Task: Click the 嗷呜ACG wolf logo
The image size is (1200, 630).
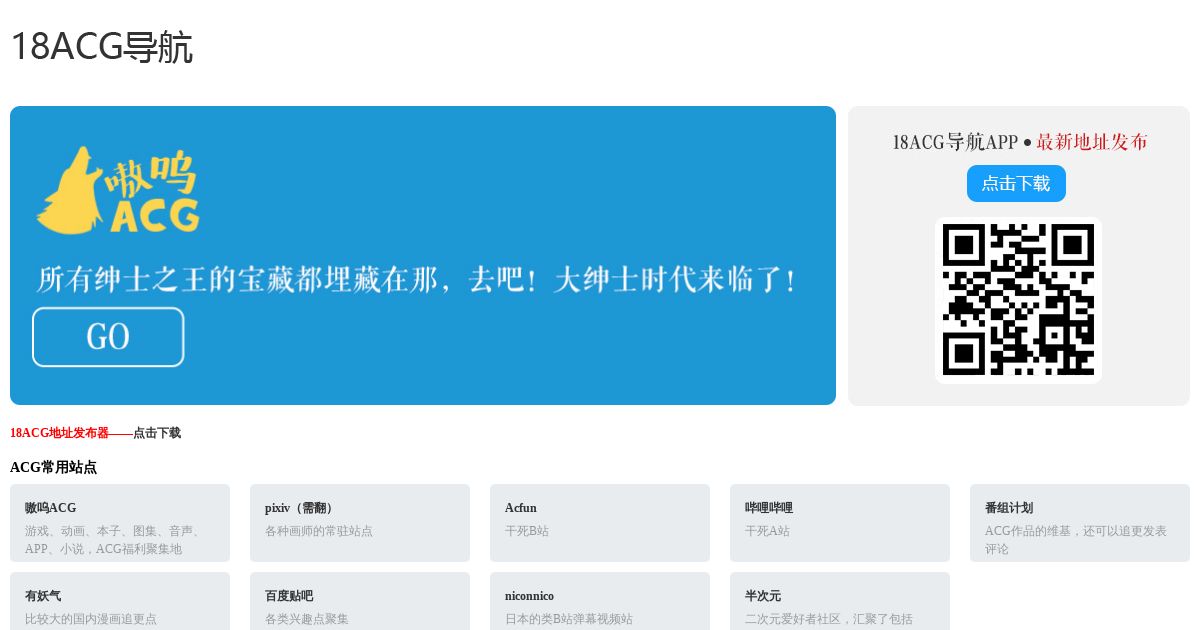Action: tap(118, 190)
